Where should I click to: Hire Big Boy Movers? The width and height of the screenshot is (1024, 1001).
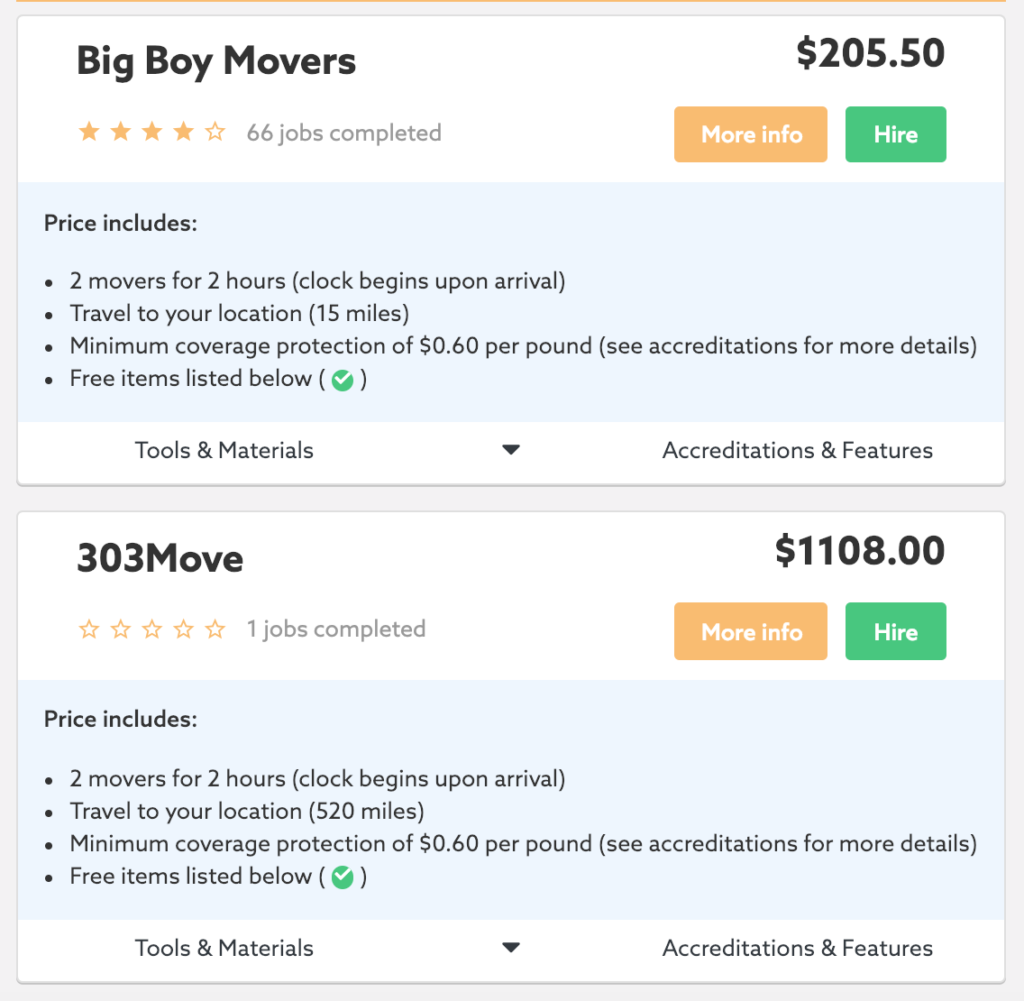coord(895,134)
